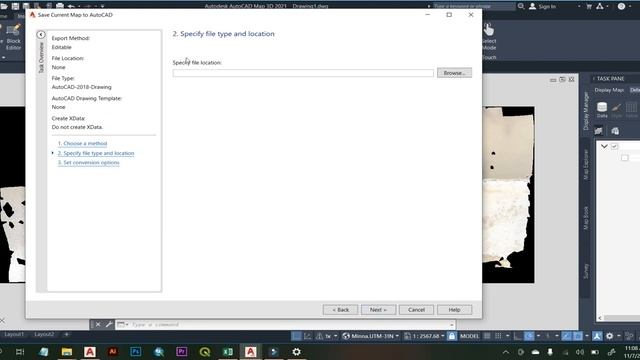Open Windows Settings gear on taskbar
The width and height of the screenshot is (640, 360).
pos(297,352)
